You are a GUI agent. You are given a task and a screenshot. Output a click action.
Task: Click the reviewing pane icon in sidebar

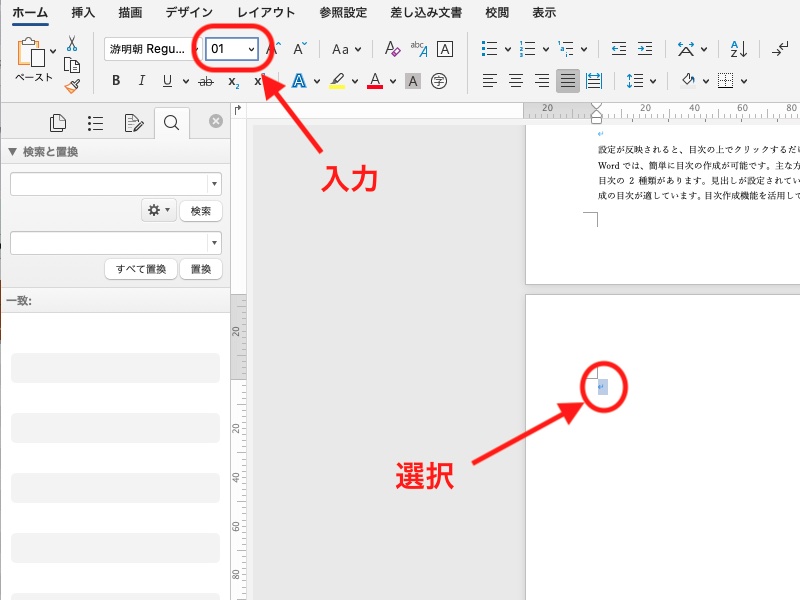pyautogui.click(x=133, y=123)
